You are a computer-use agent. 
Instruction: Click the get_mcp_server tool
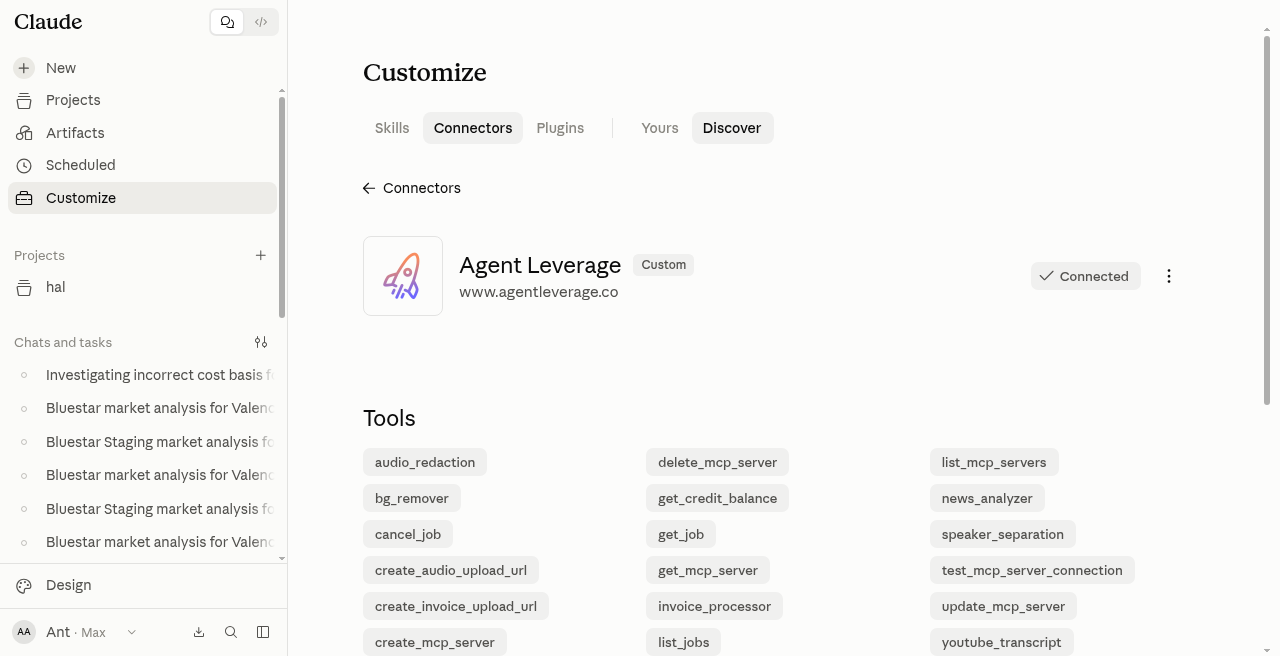click(x=708, y=570)
